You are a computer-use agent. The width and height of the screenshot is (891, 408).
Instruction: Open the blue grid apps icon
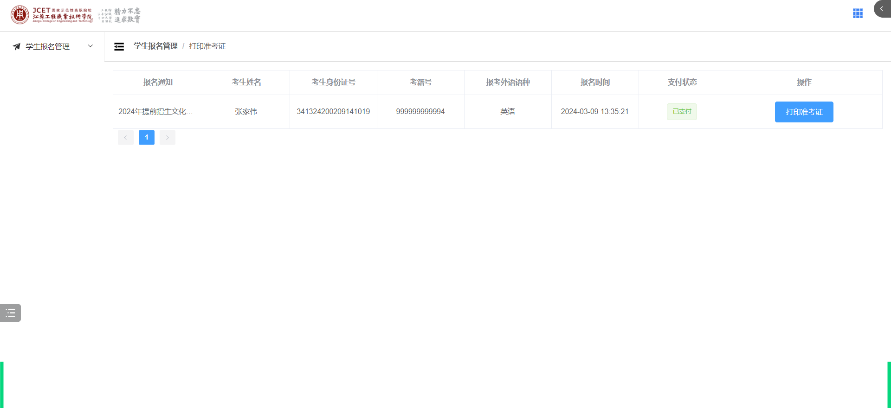coord(857,13)
